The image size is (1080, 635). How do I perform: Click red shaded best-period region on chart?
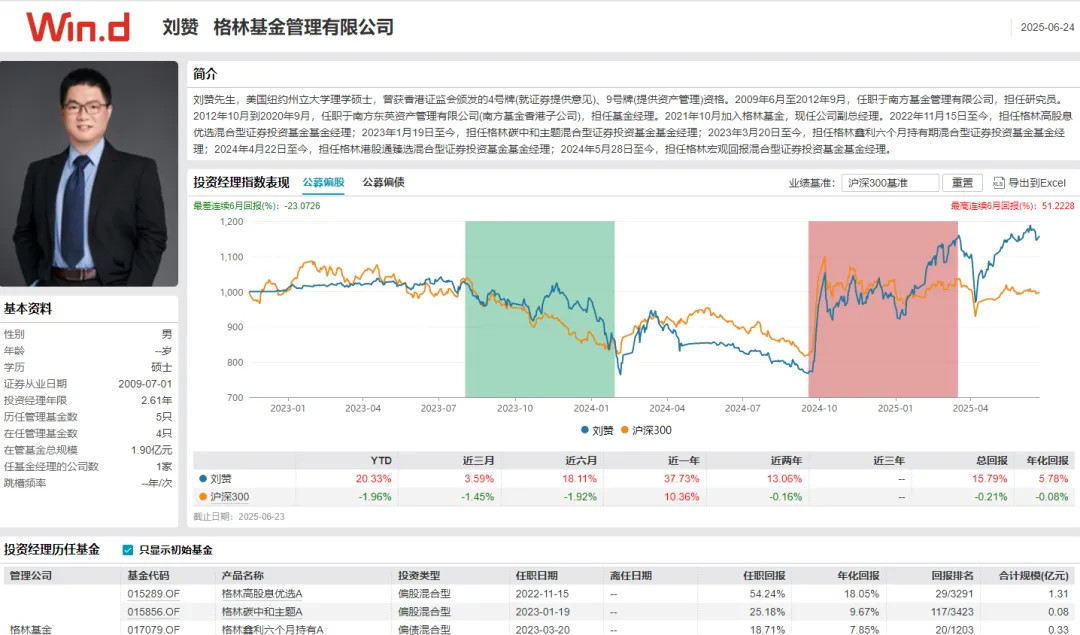882,309
